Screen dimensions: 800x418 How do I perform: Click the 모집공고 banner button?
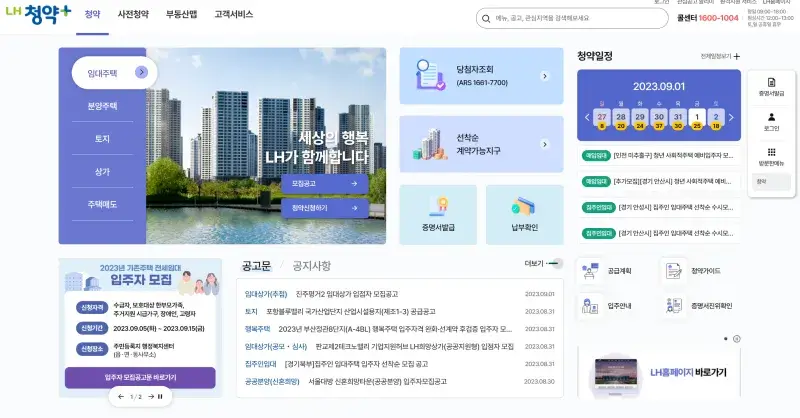coord(324,184)
